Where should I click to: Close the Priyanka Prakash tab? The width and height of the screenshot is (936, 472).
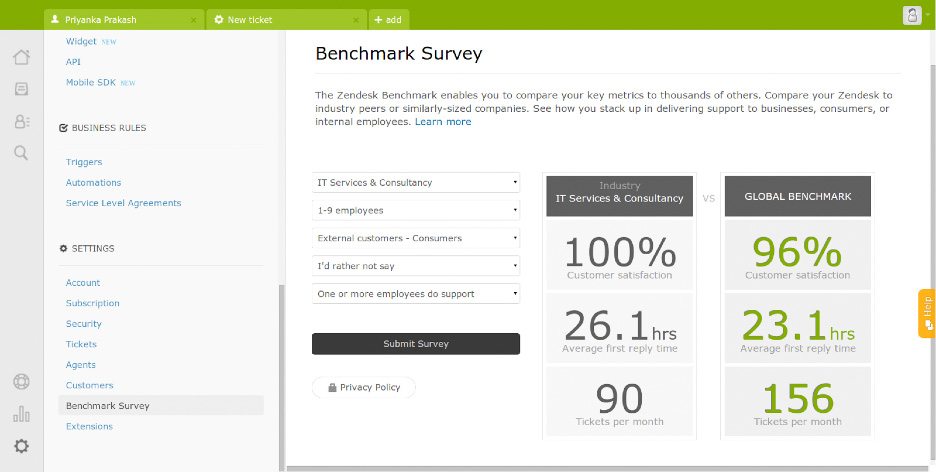pyautogui.click(x=193, y=20)
